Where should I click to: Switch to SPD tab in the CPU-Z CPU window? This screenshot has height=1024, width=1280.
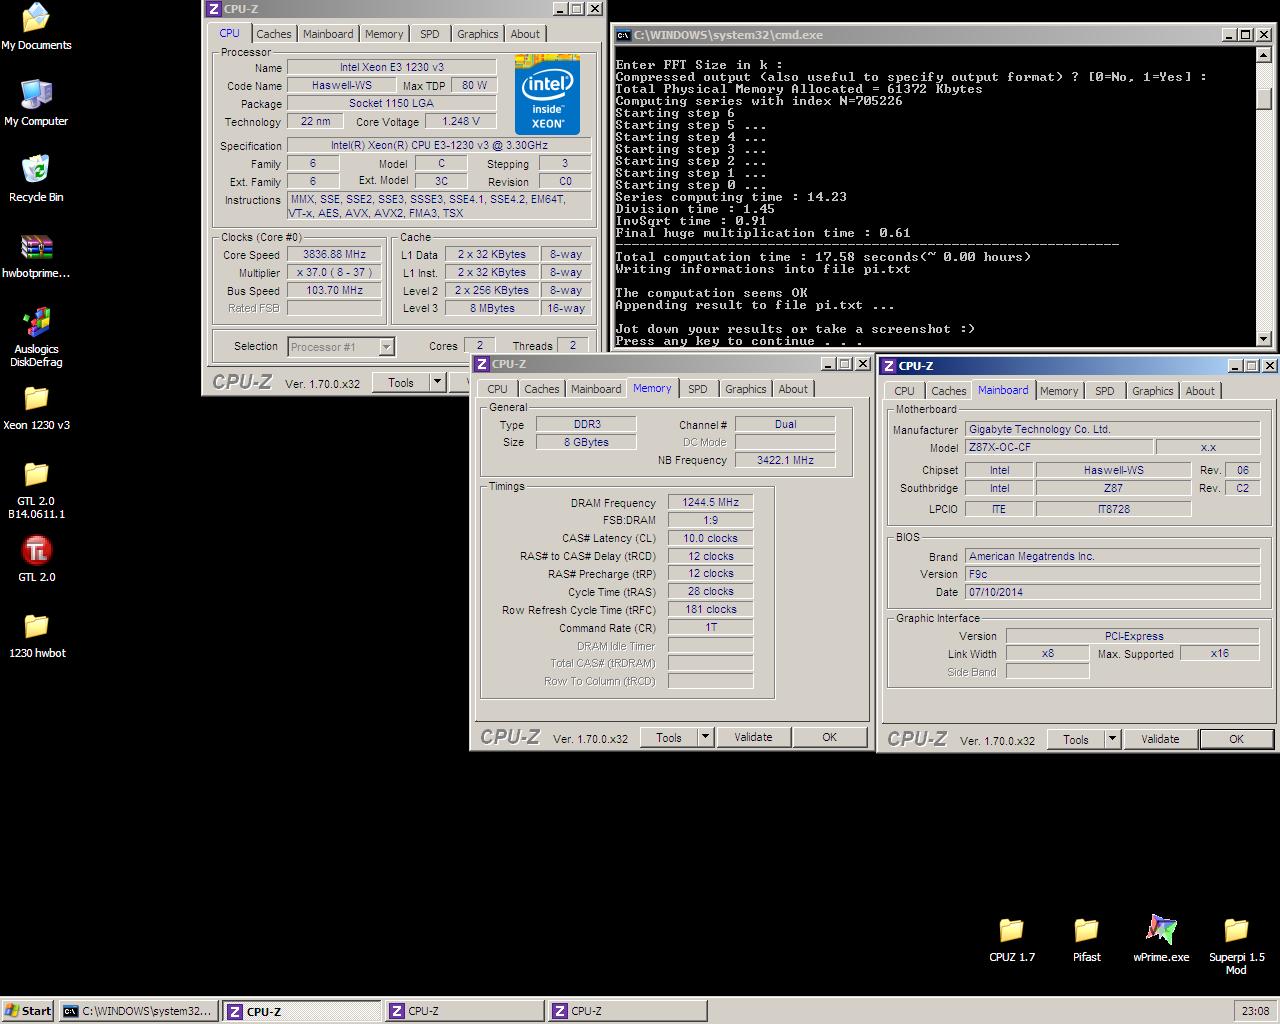point(429,34)
